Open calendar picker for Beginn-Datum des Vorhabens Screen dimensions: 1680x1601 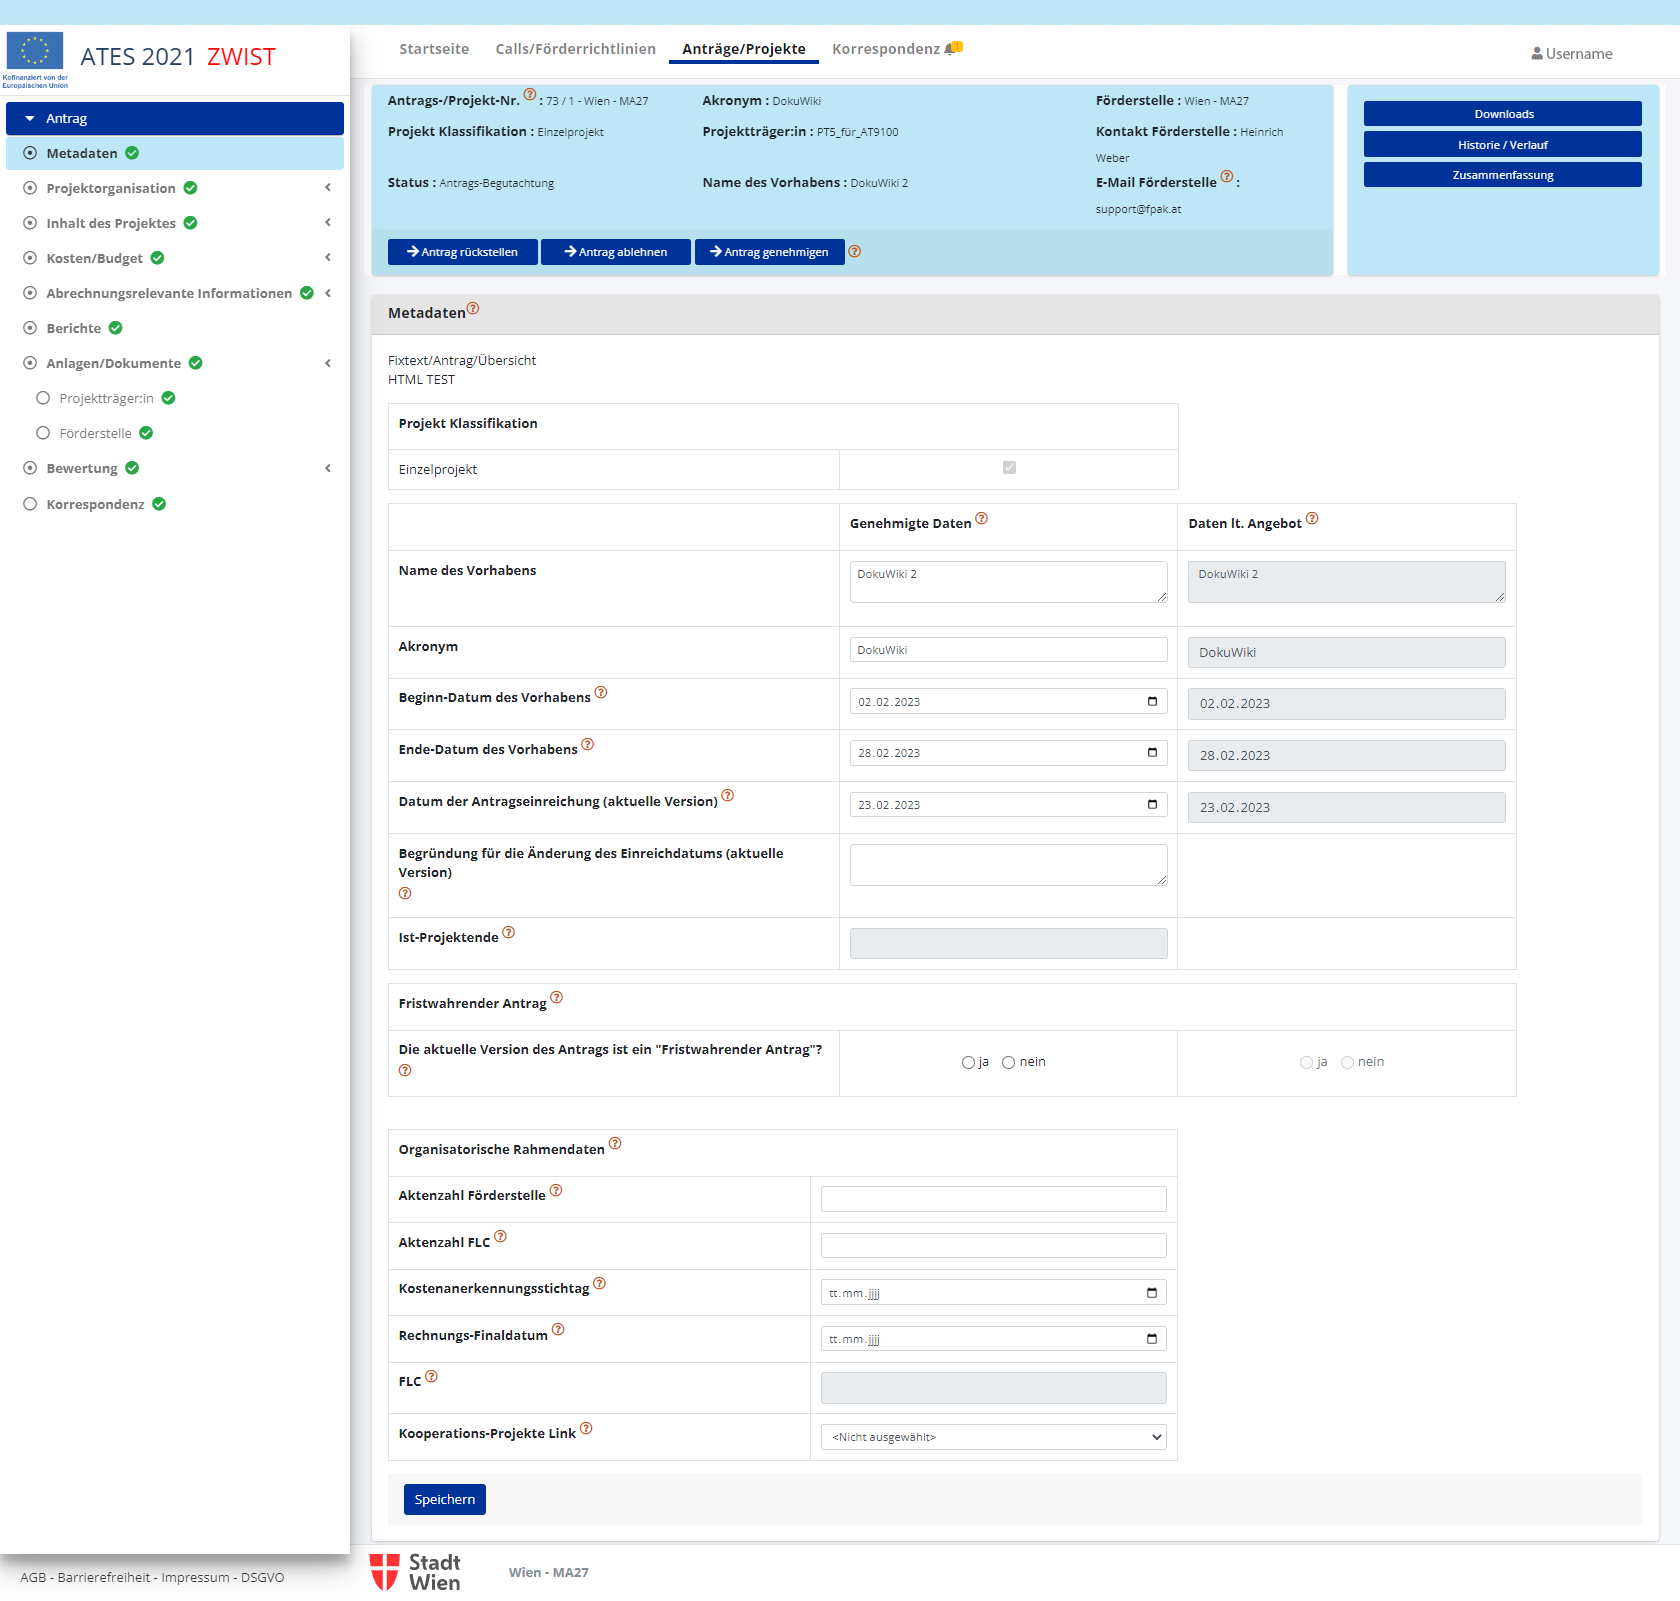[x=1152, y=701]
